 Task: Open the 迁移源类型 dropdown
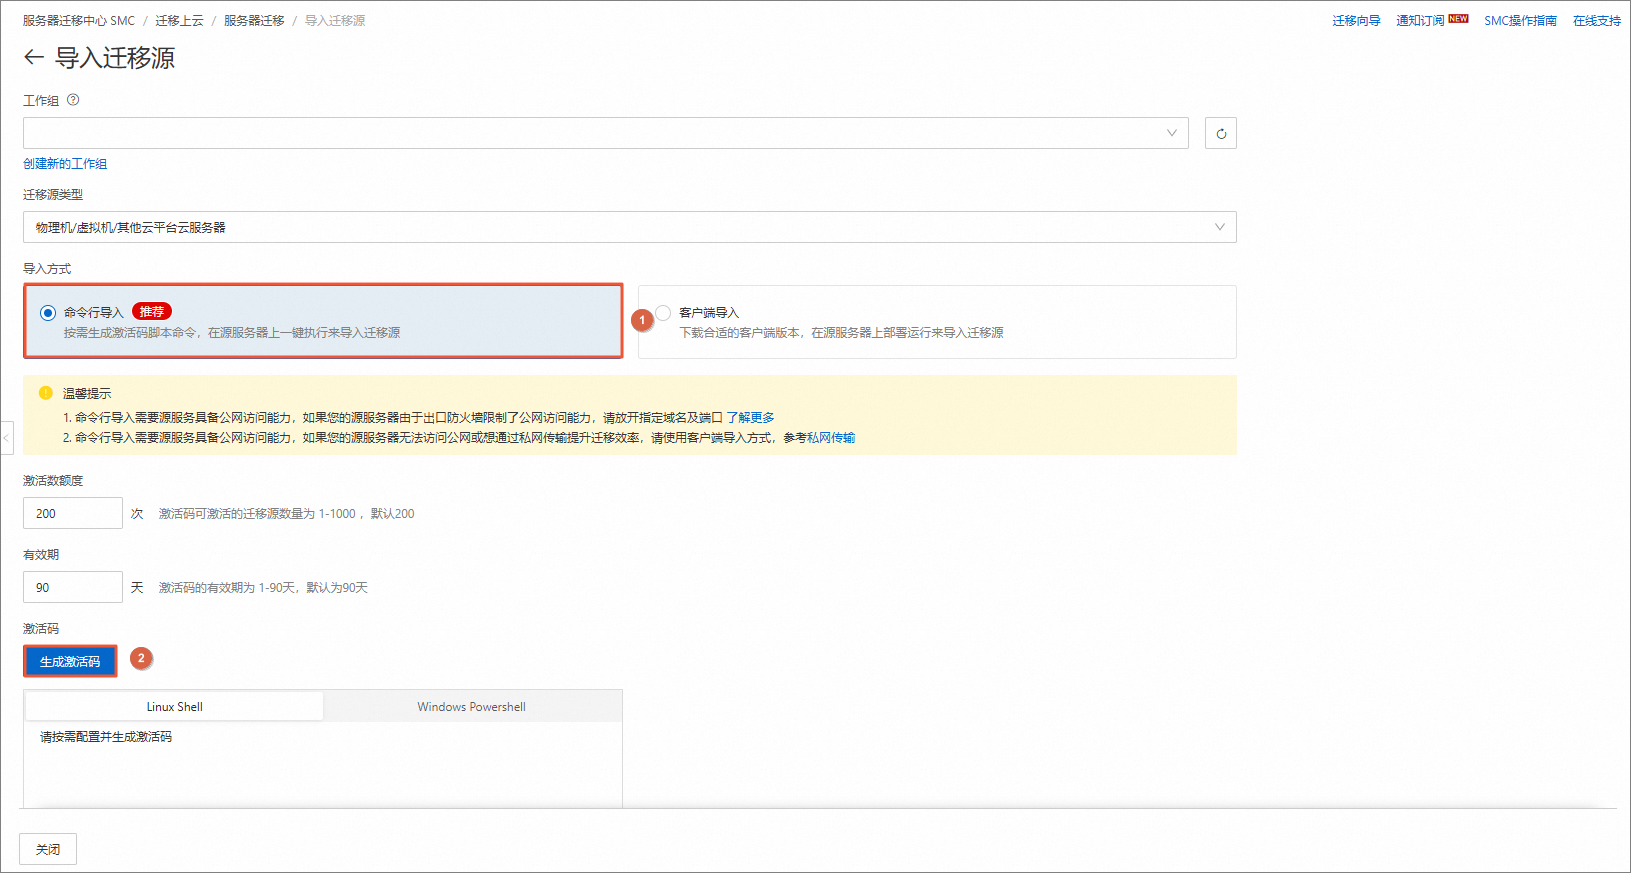[630, 227]
